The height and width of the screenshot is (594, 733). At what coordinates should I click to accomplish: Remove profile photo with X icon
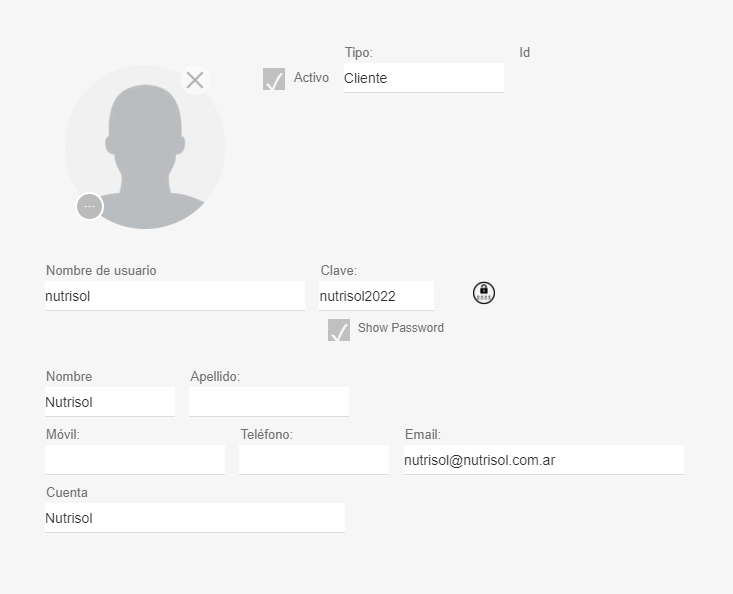tap(194, 80)
